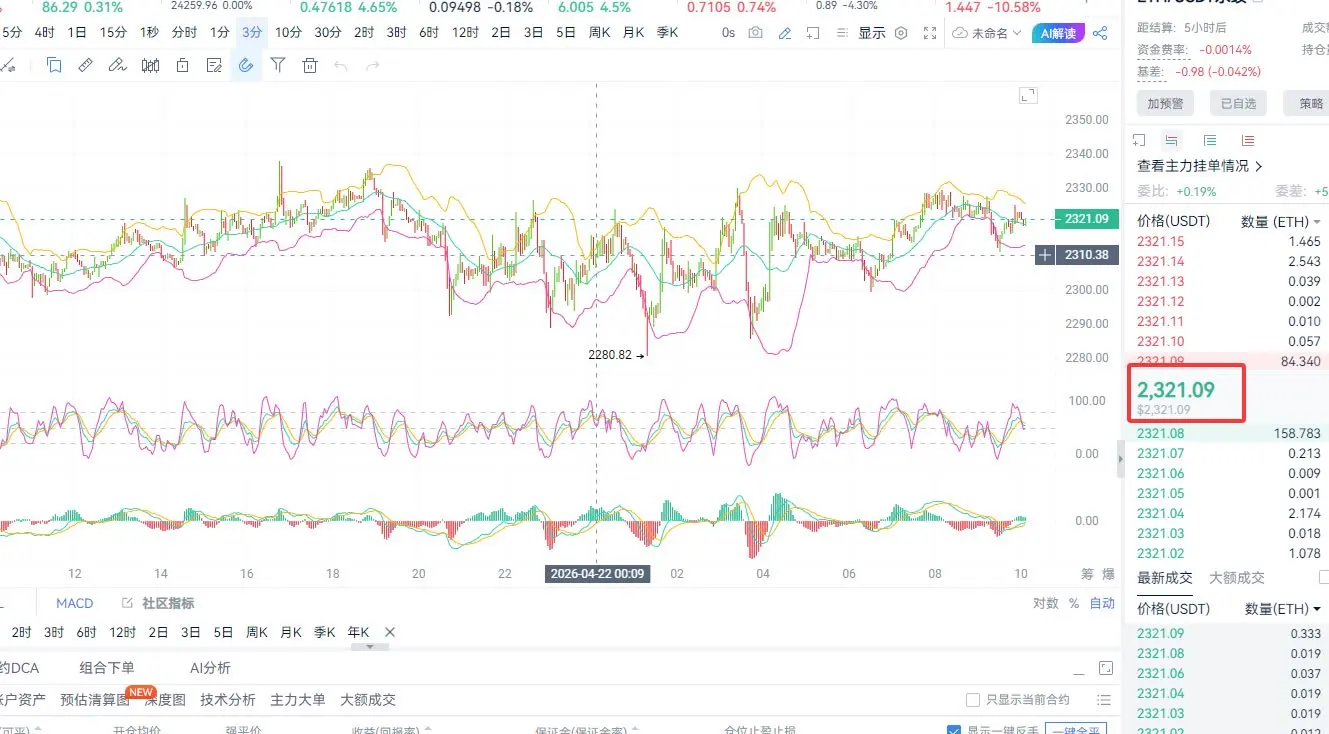Toggle the % percentage scale
Viewport: 1329px width, 734px height.
pyautogui.click(x=1074, y=603)
